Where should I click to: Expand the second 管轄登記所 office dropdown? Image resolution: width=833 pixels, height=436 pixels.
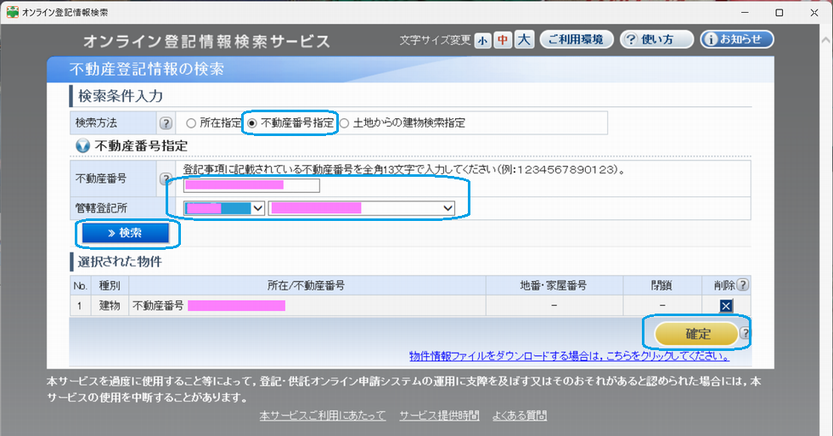point(362,207)
